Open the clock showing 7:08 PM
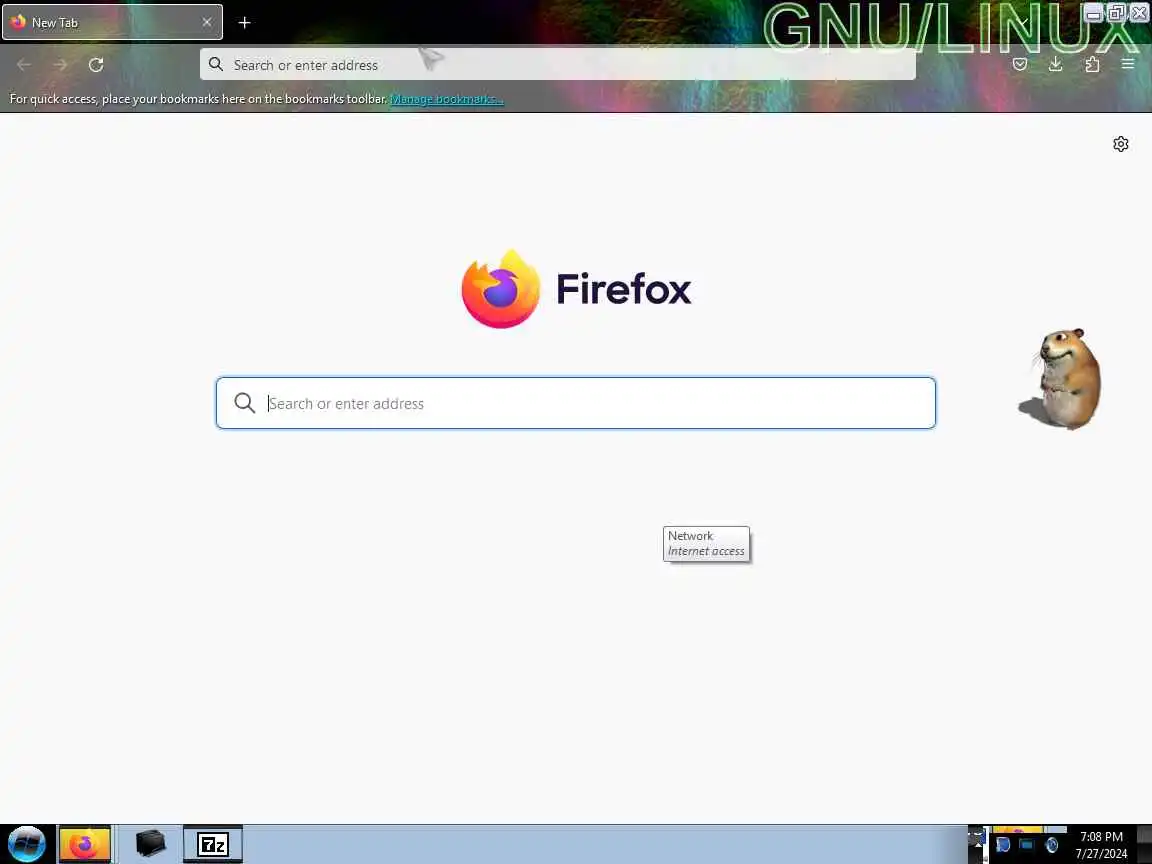The height and width of the screenshot is (864, 1152). [1101, 845]
